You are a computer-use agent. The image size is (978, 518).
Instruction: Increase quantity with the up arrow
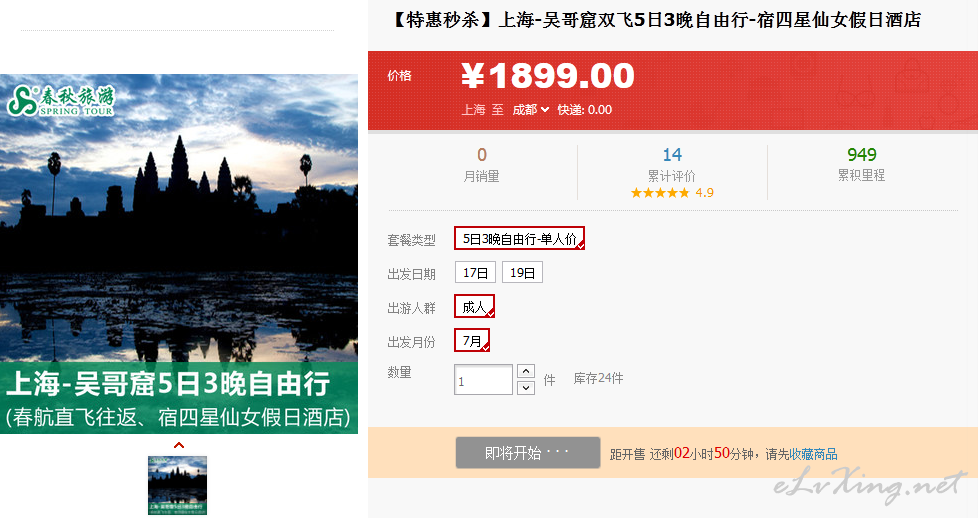click(526, 372)
